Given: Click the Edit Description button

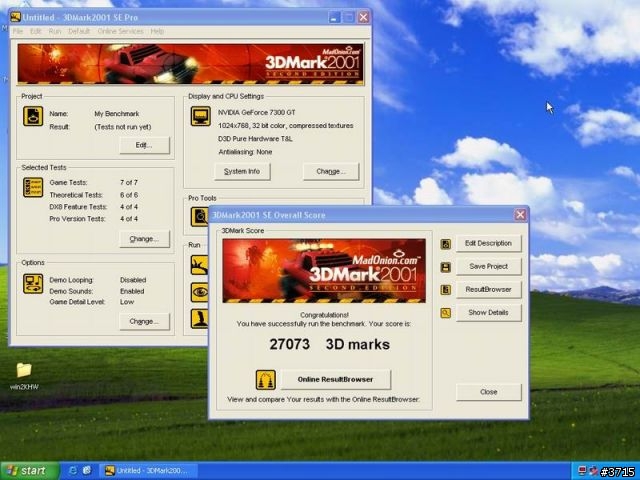Looking at the screenshot, I should pos(489,243).
